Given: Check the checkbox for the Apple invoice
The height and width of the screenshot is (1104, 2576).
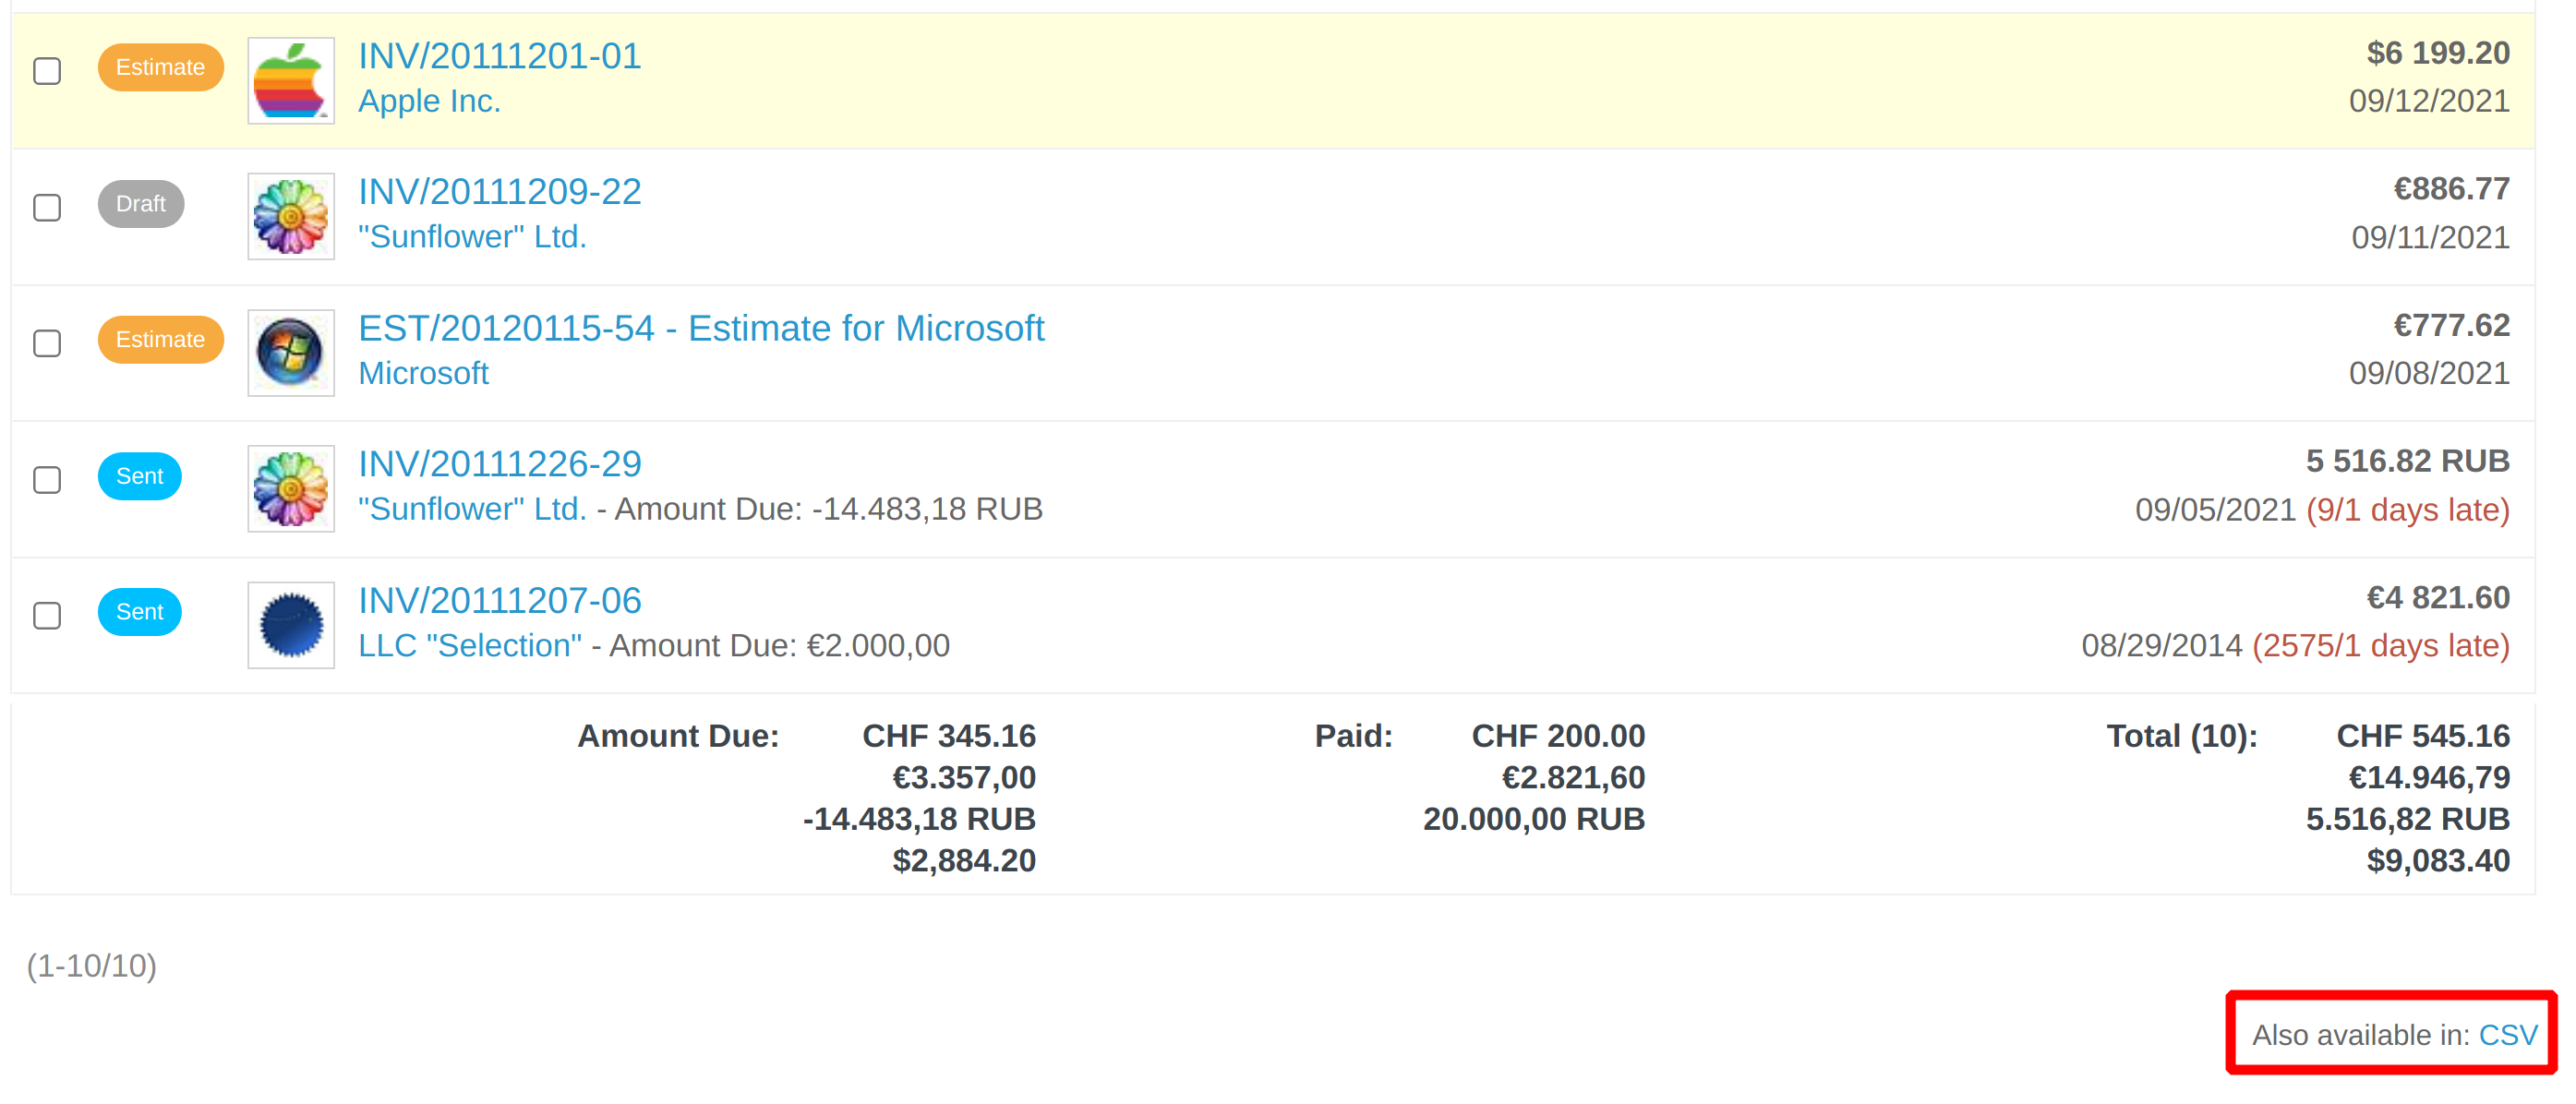Looking at the screenshot, I should point(46,71).
